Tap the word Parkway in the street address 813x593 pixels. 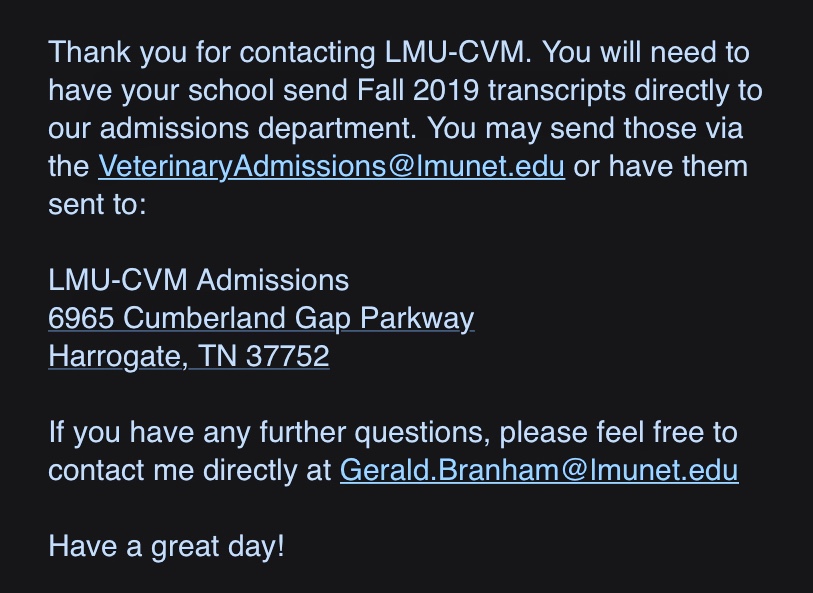point(417,318)
